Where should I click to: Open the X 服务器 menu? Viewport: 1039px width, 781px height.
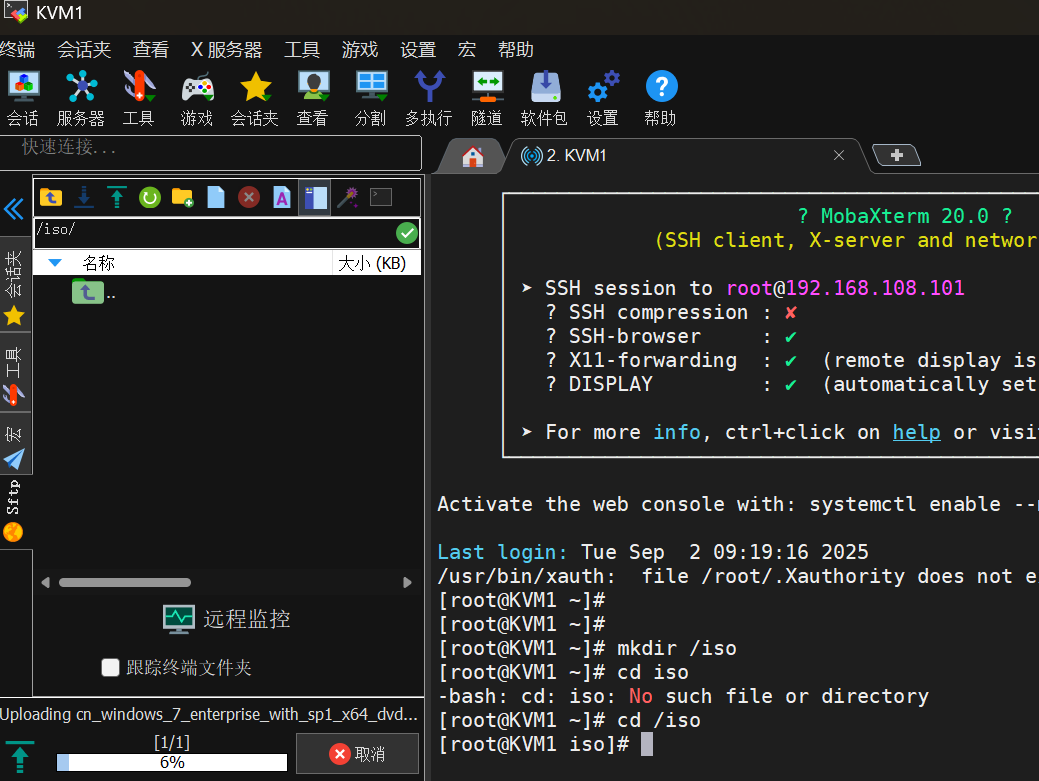pos(227,50)
